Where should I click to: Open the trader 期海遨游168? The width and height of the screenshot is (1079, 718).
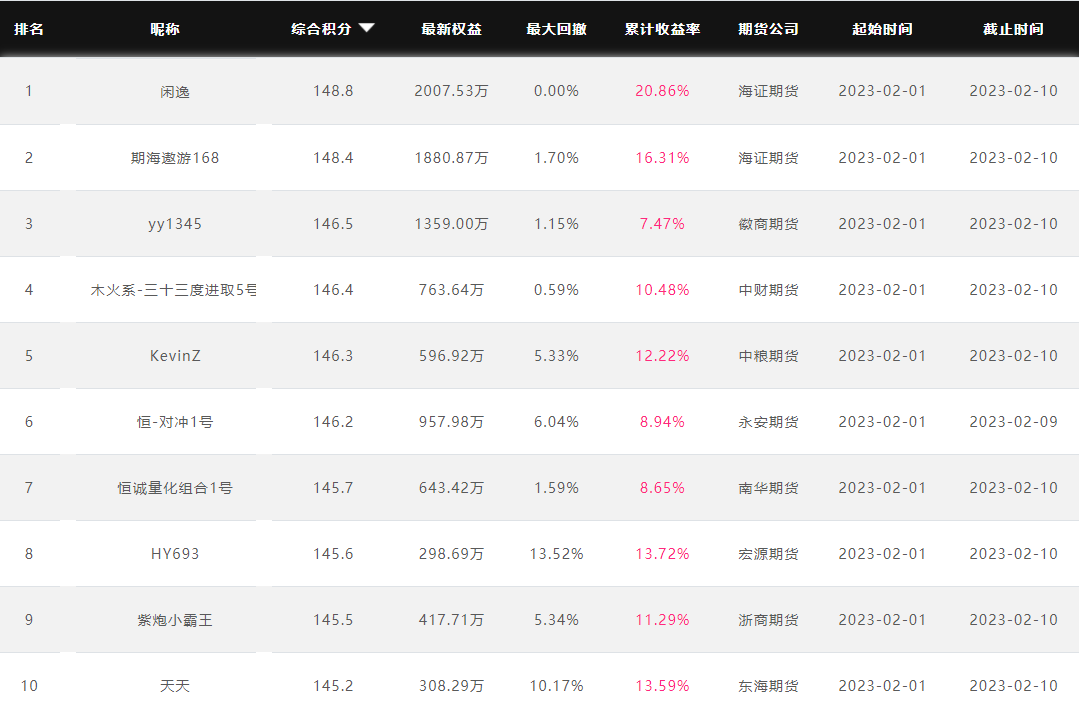coord(175,158)
